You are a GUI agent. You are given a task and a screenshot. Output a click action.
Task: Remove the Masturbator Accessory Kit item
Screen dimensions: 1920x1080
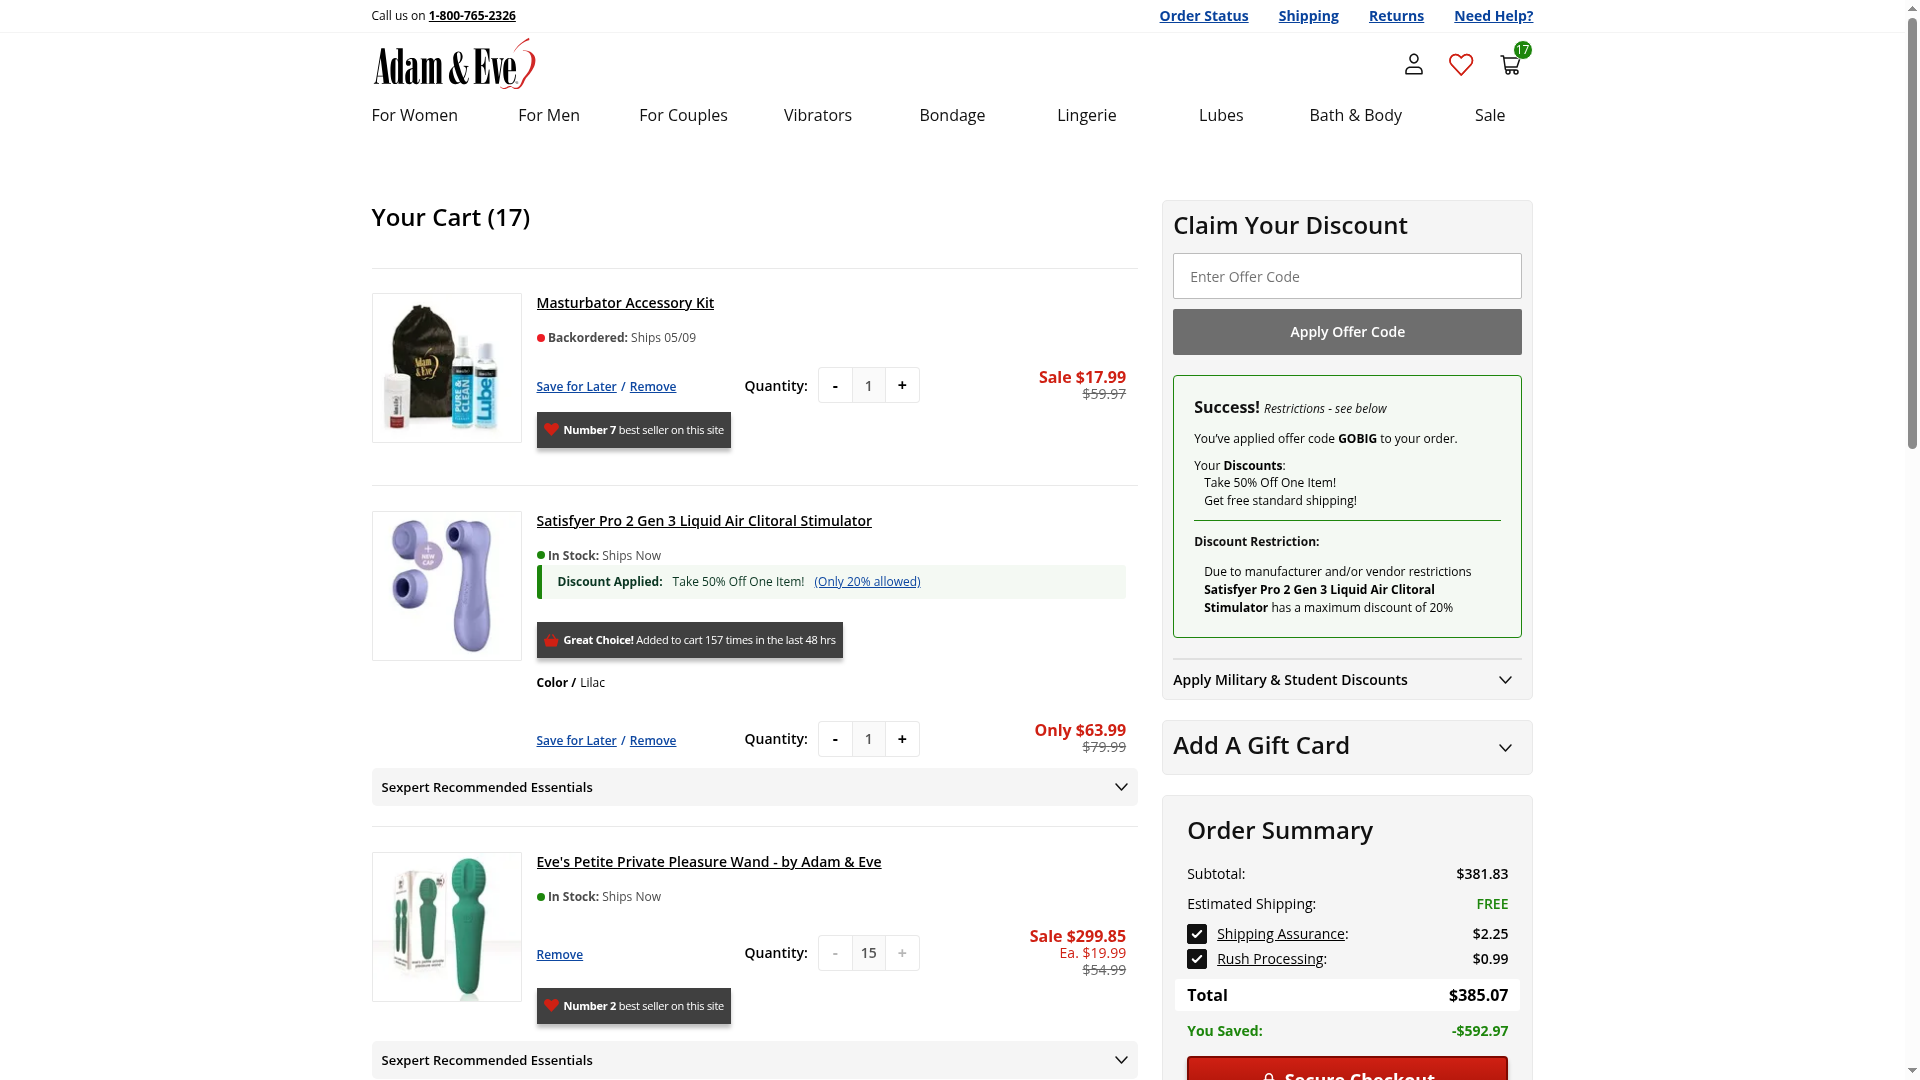(652, 387)
